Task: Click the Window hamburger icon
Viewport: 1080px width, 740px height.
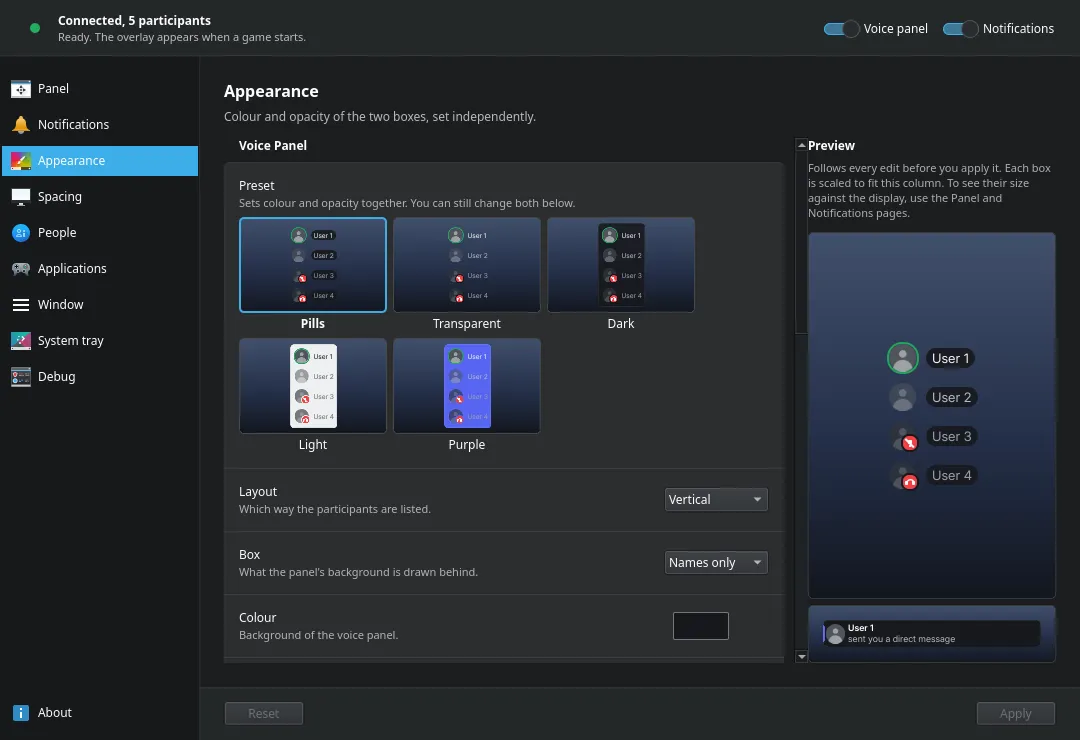Action: coord(21,305)
